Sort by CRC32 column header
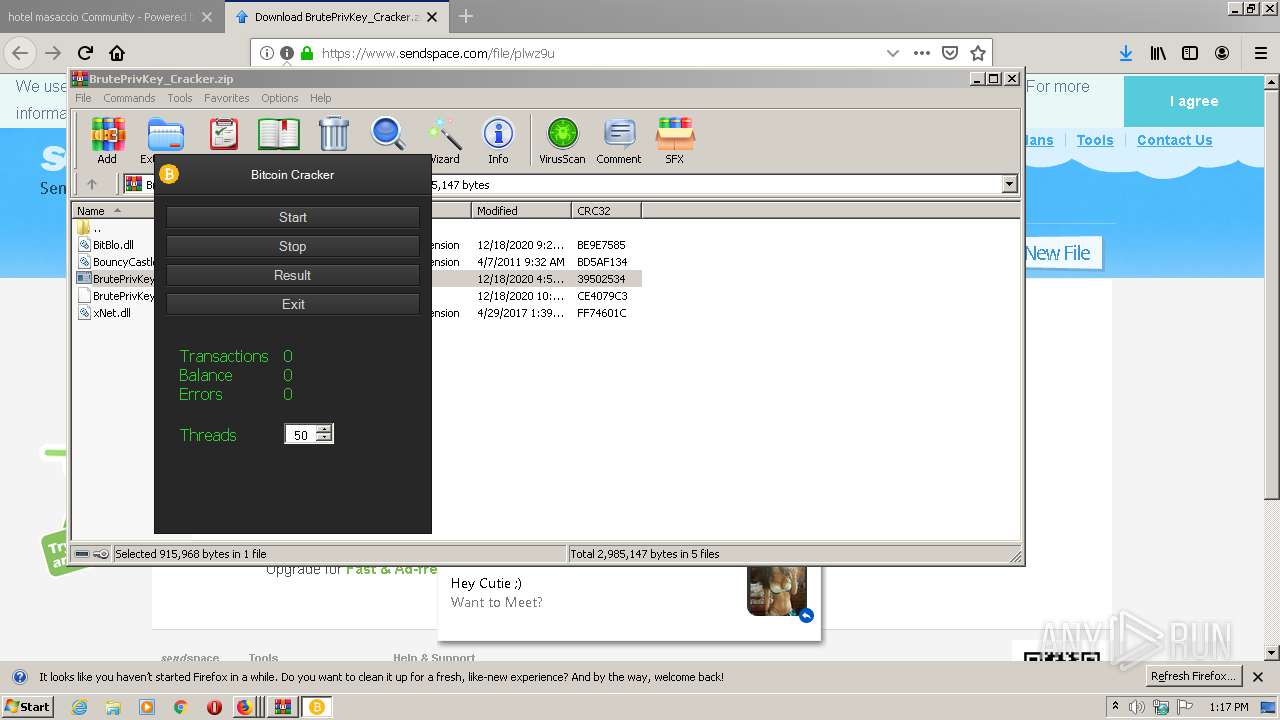 point(606,210)
